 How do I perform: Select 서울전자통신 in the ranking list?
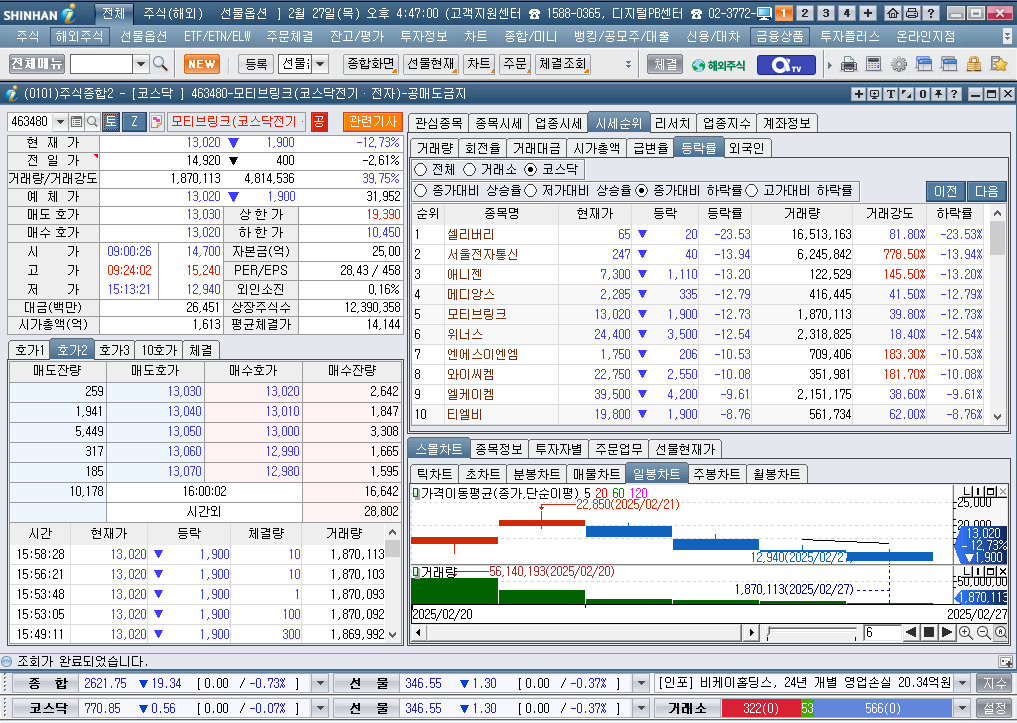click(x=483, y=254)
